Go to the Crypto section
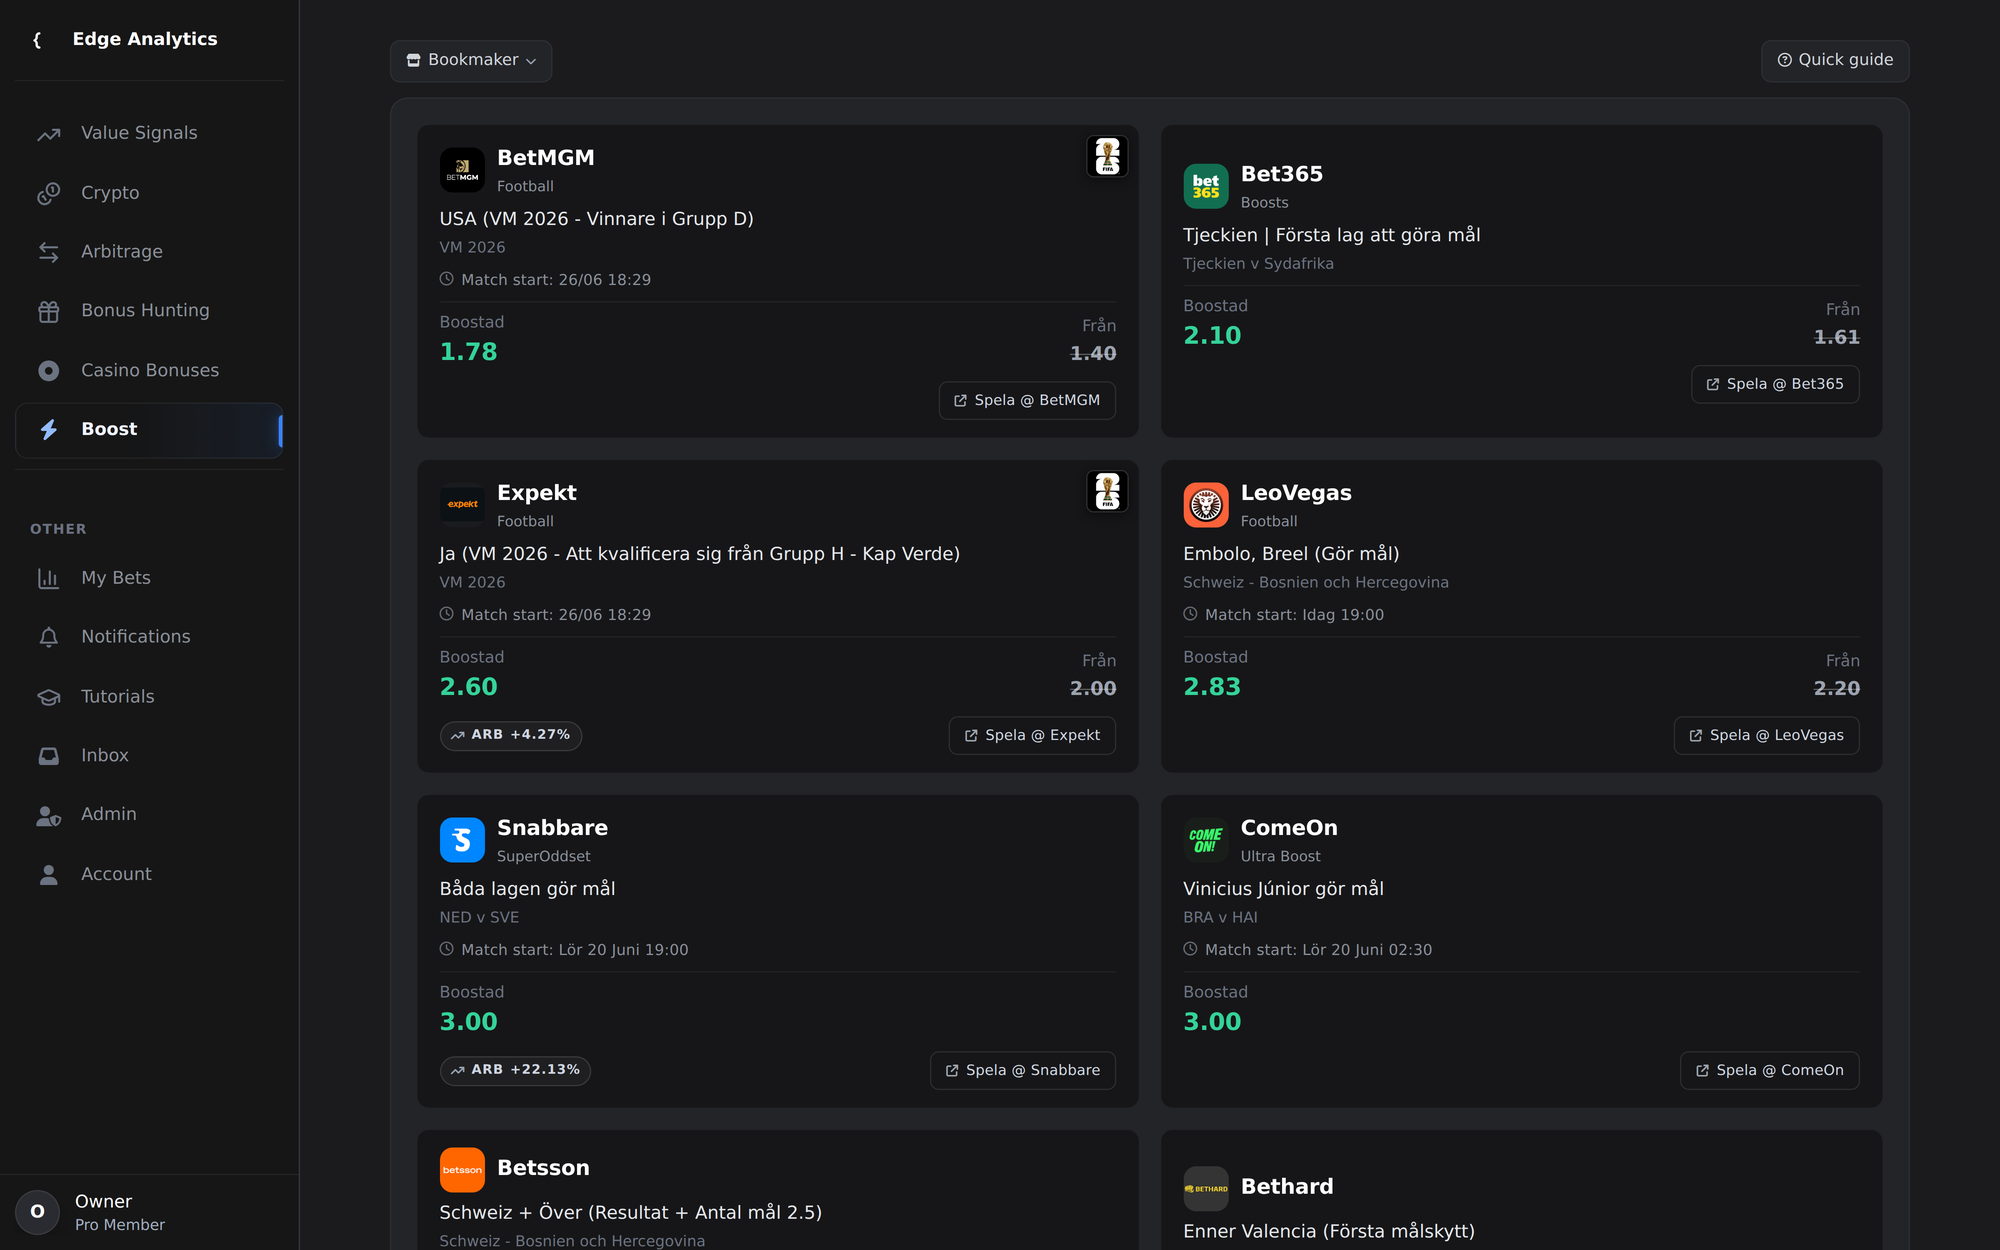Image resolution: width=2000 pixels, height=1250 pixels. (x=149, y=193)
